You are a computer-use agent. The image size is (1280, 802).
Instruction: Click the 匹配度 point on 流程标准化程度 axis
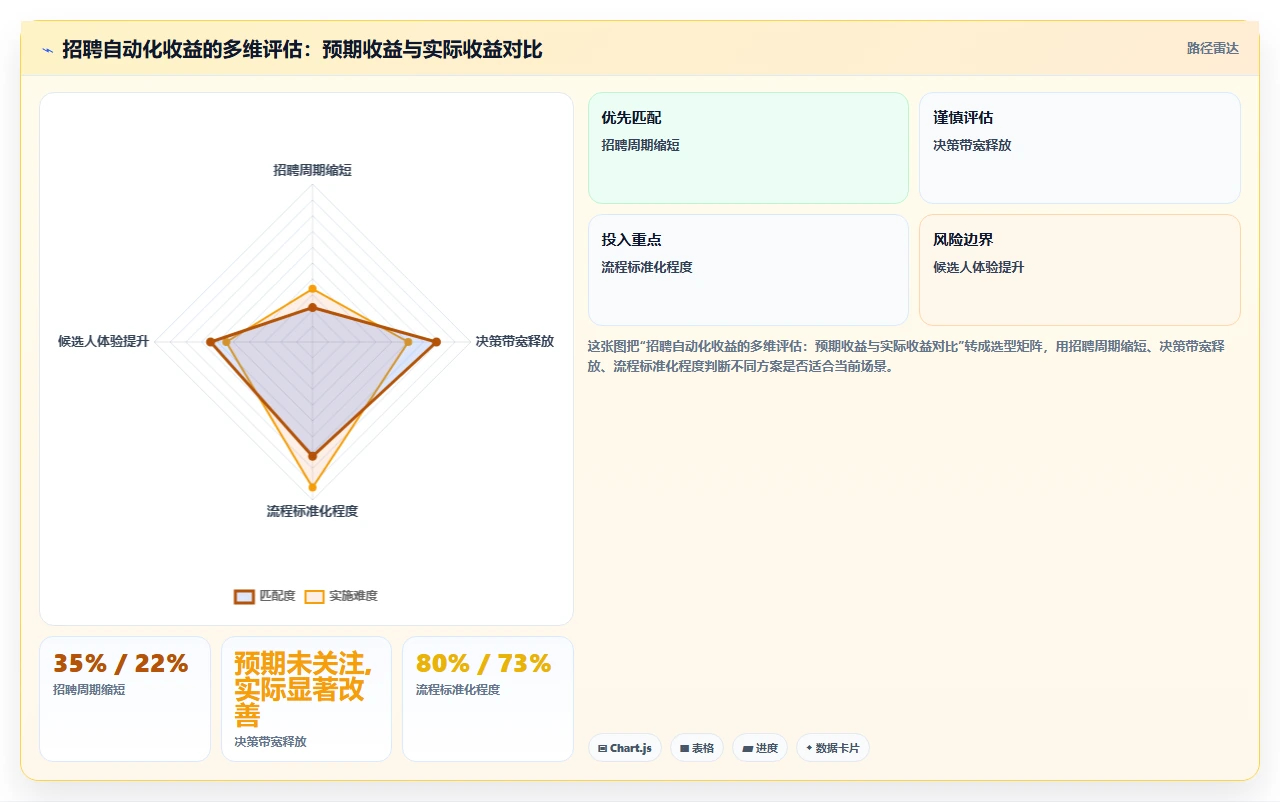point(312,456)
